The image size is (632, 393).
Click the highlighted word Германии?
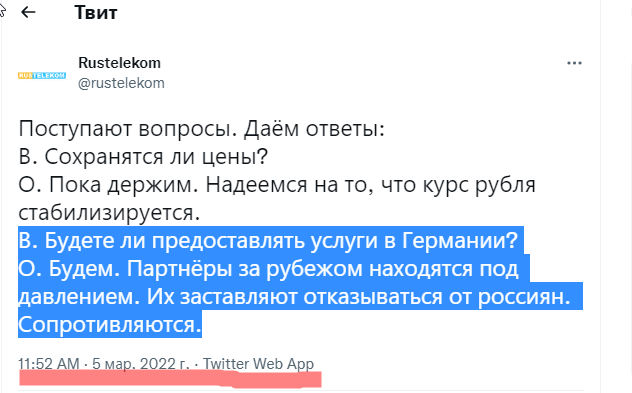point(460,241)
